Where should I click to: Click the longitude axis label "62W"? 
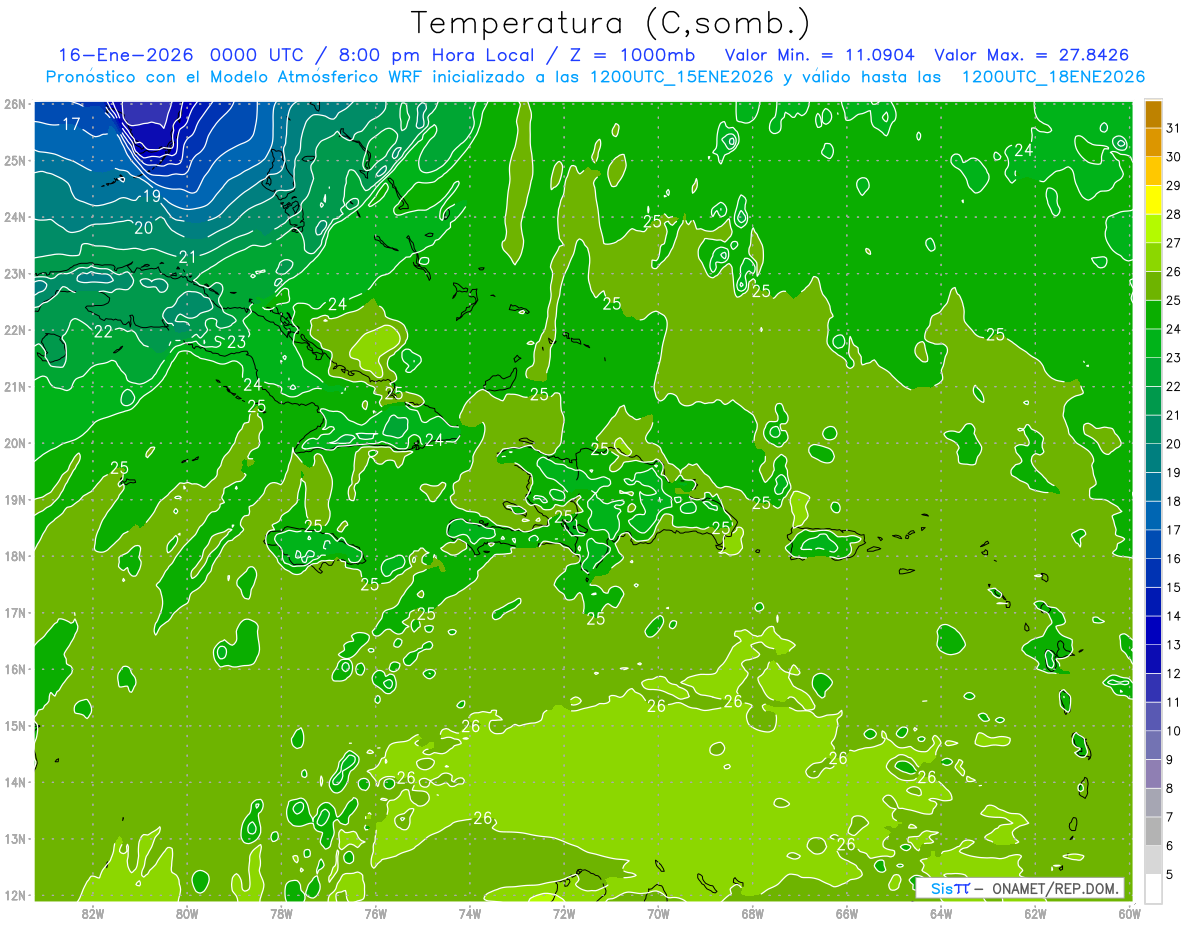(1035, 913)
